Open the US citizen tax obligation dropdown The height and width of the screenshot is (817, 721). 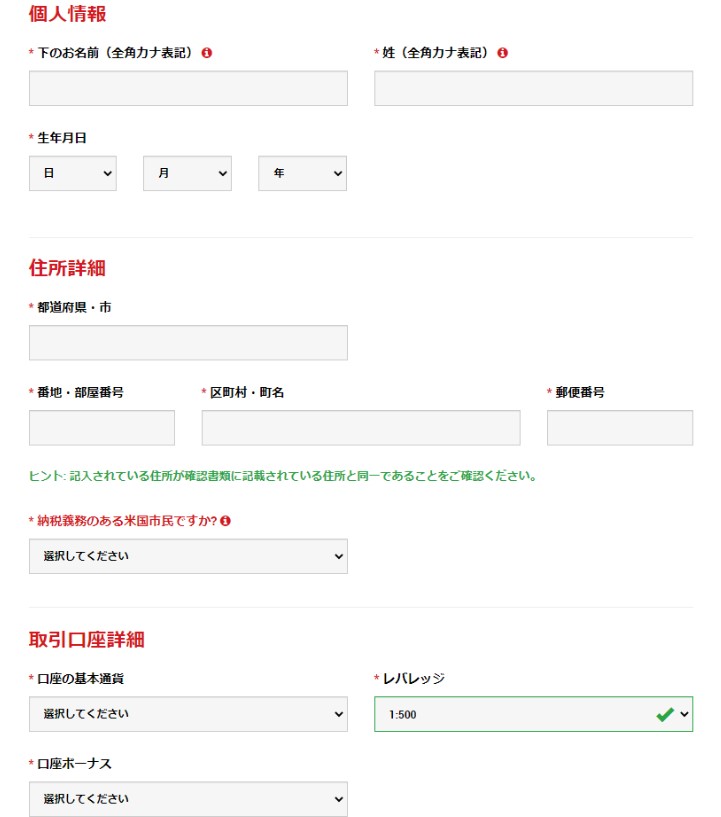(x=188, y=556)
